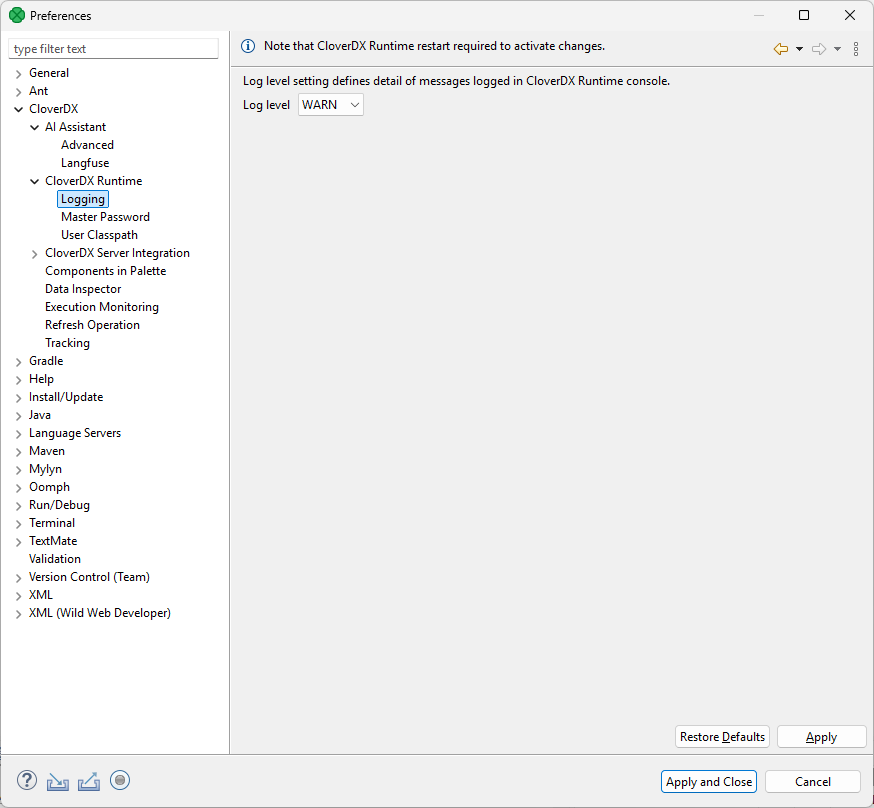Click the info icon beside the note
874x808 pixels.
[248, 46]
